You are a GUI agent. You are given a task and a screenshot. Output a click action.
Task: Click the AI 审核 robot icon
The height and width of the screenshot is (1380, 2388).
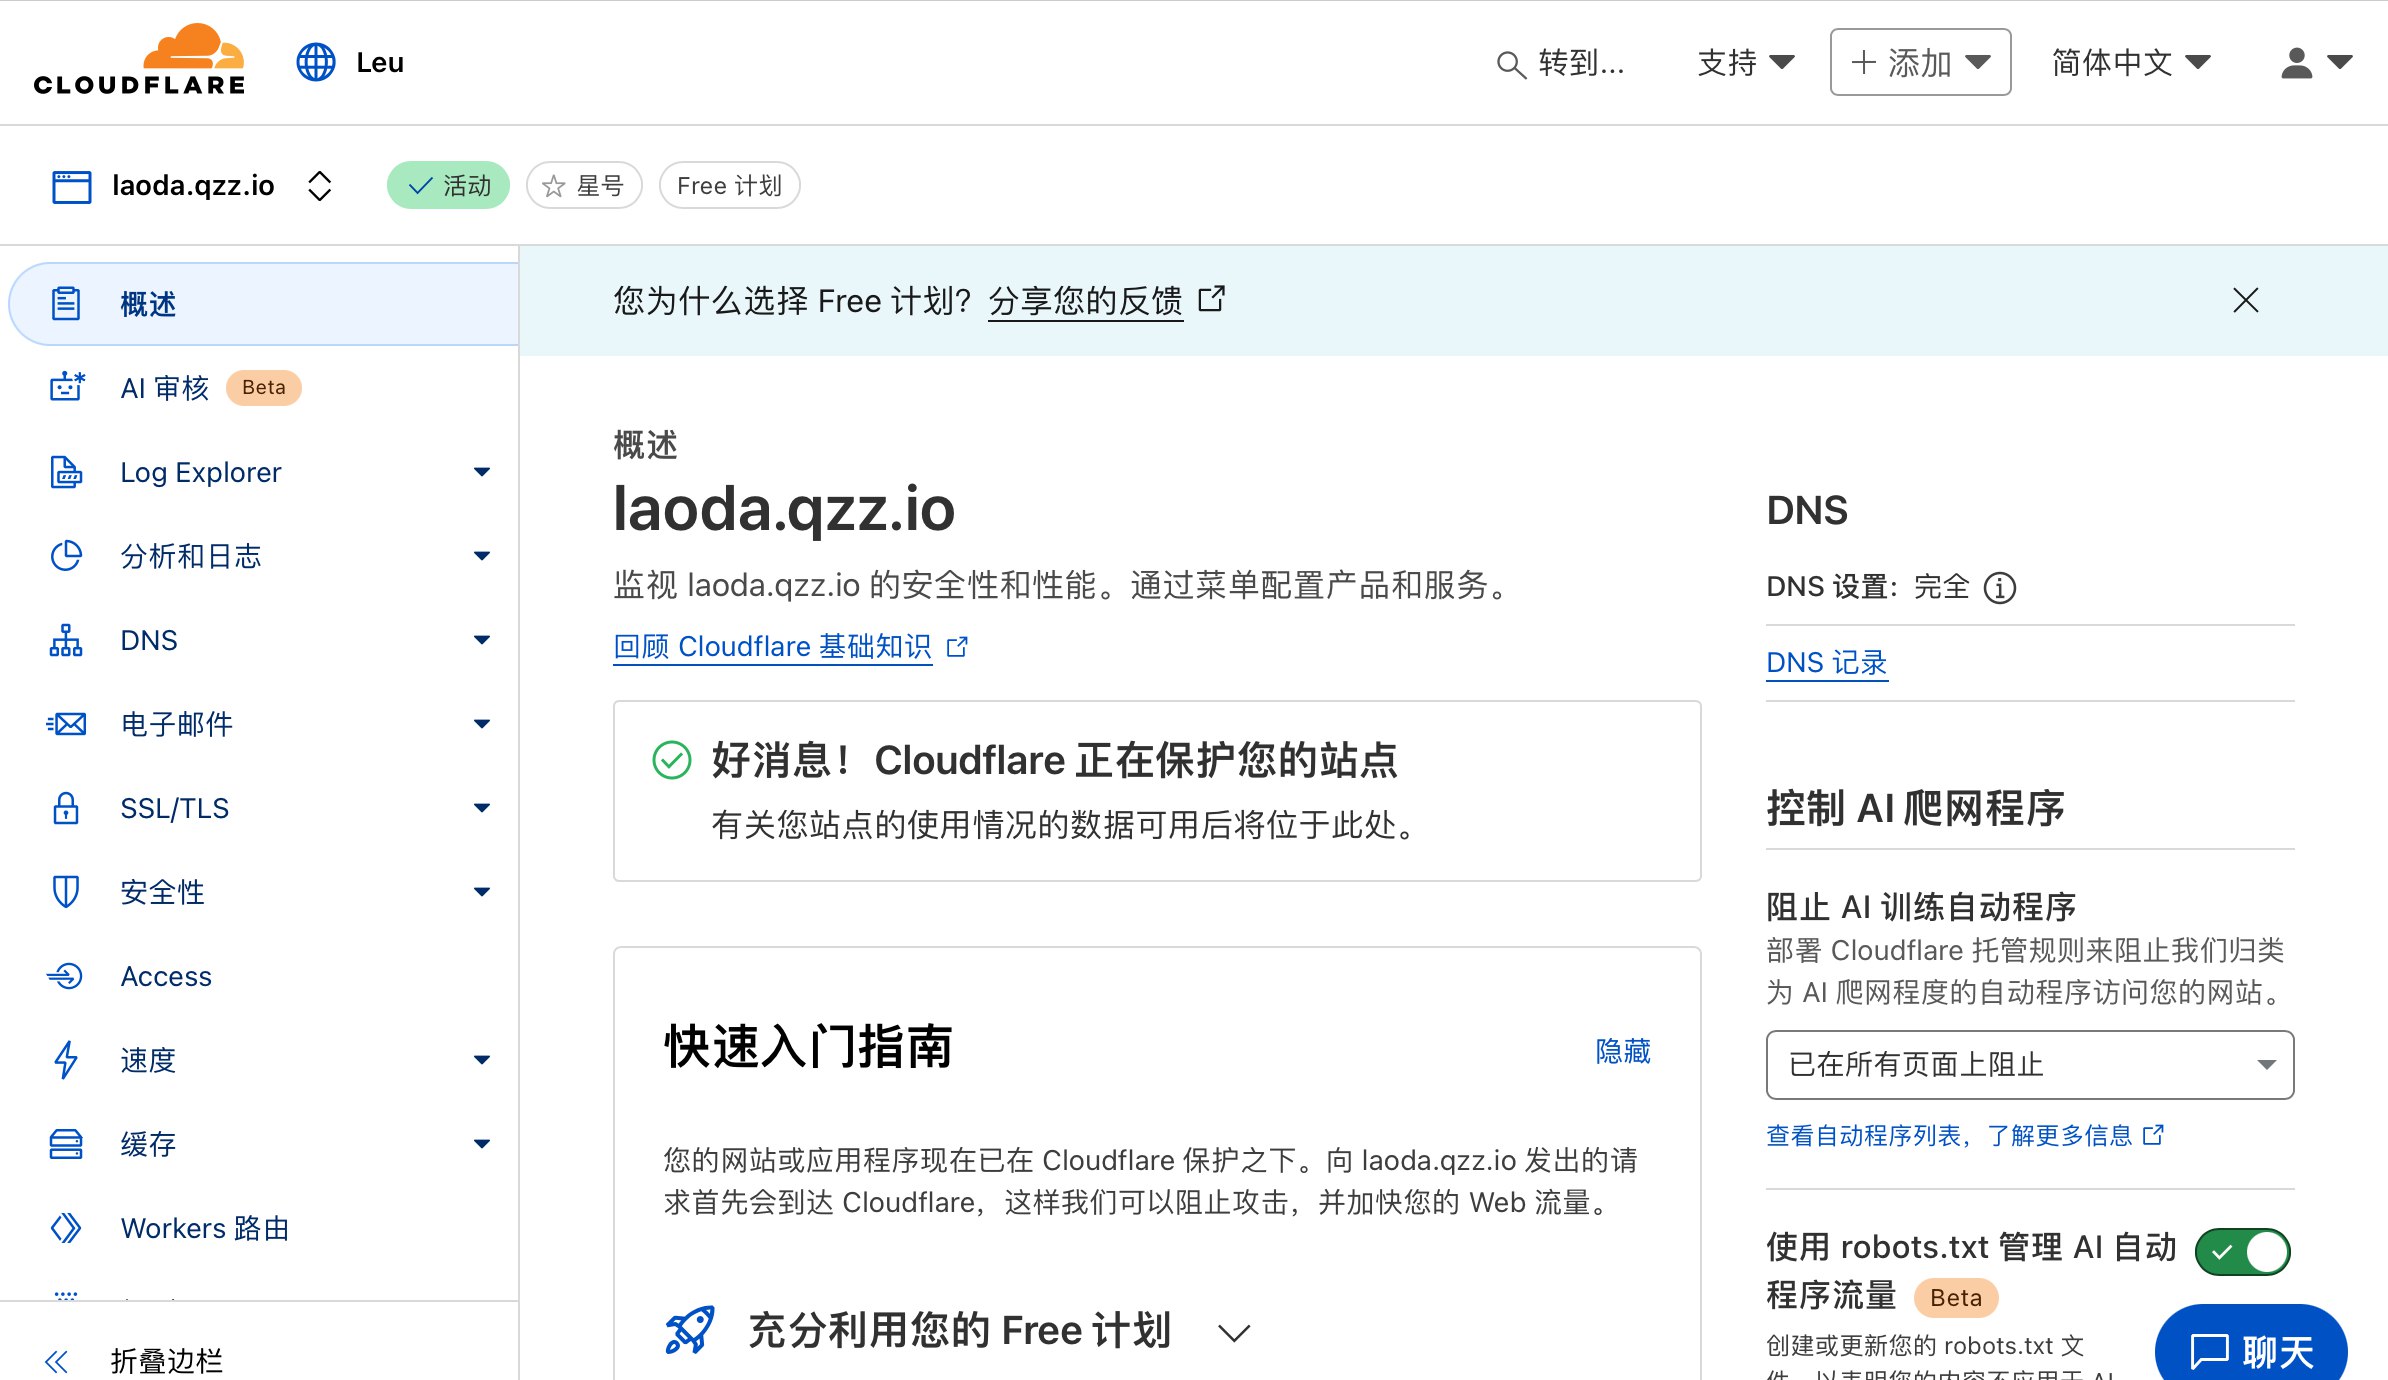pos(67,387)
